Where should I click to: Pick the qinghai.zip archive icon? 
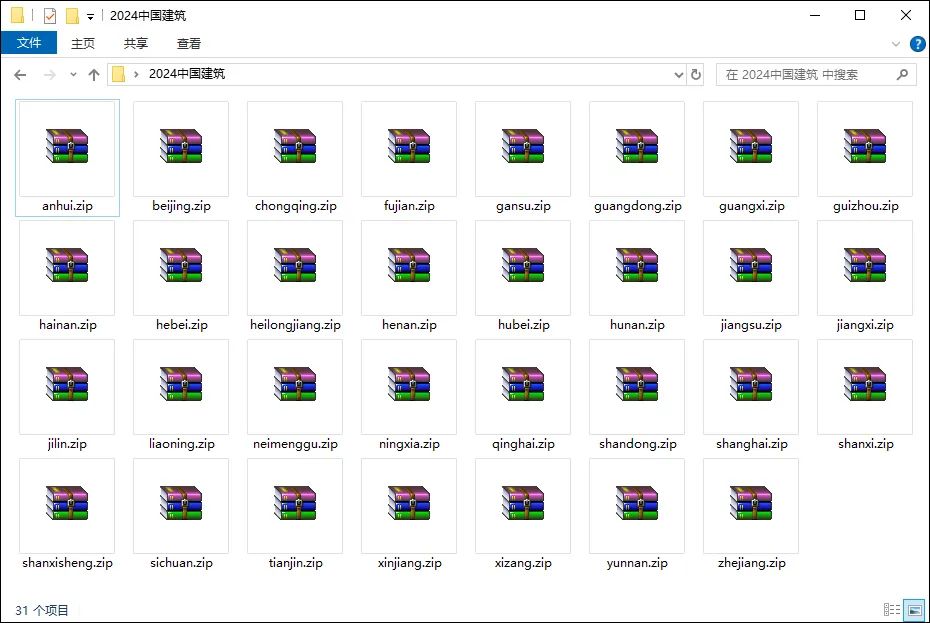(523, 384)
